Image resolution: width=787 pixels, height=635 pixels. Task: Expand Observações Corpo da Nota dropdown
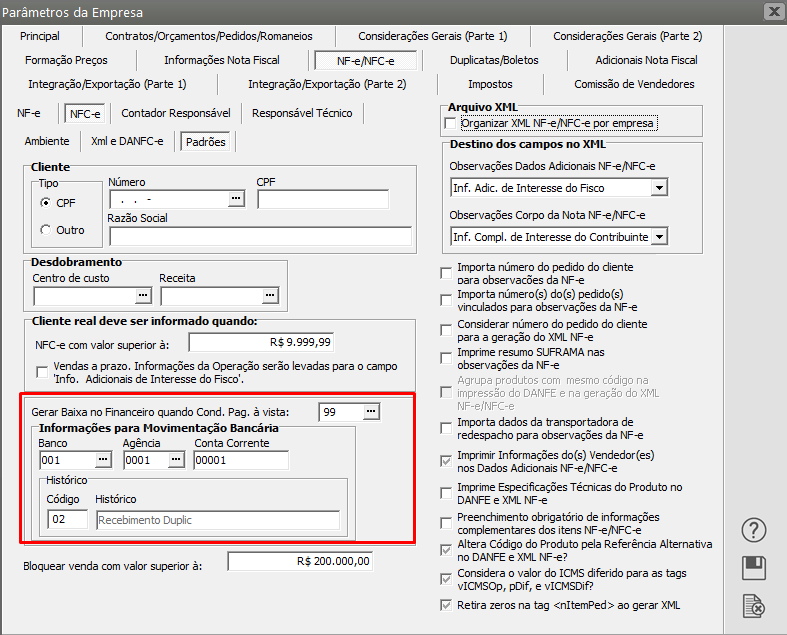(658, 237)
